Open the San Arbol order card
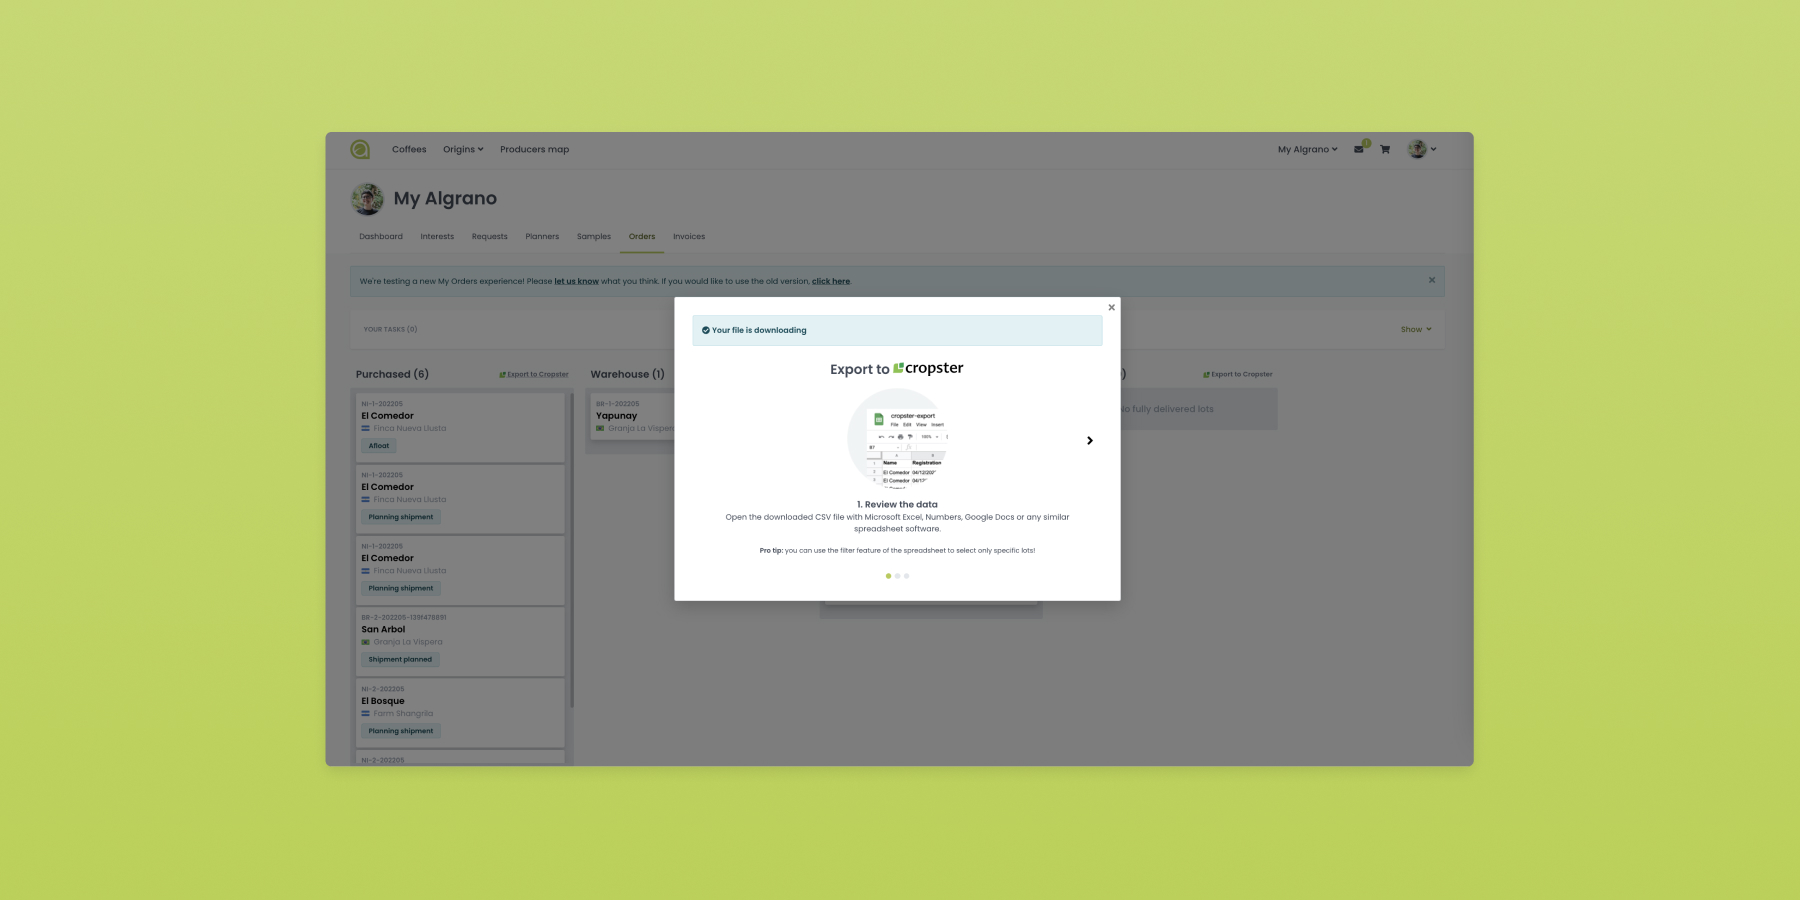The height and width of the screenshot is (900, 1801). pyautogui.click(x=460, y=641)
